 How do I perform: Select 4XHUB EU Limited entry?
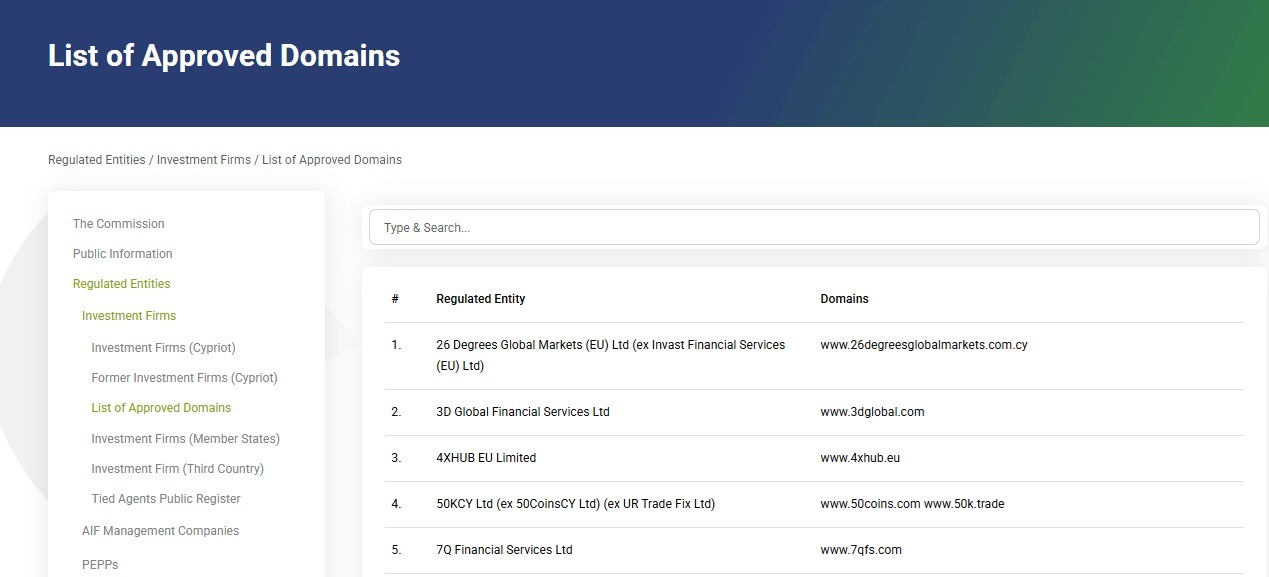click(x=486, y=458)
